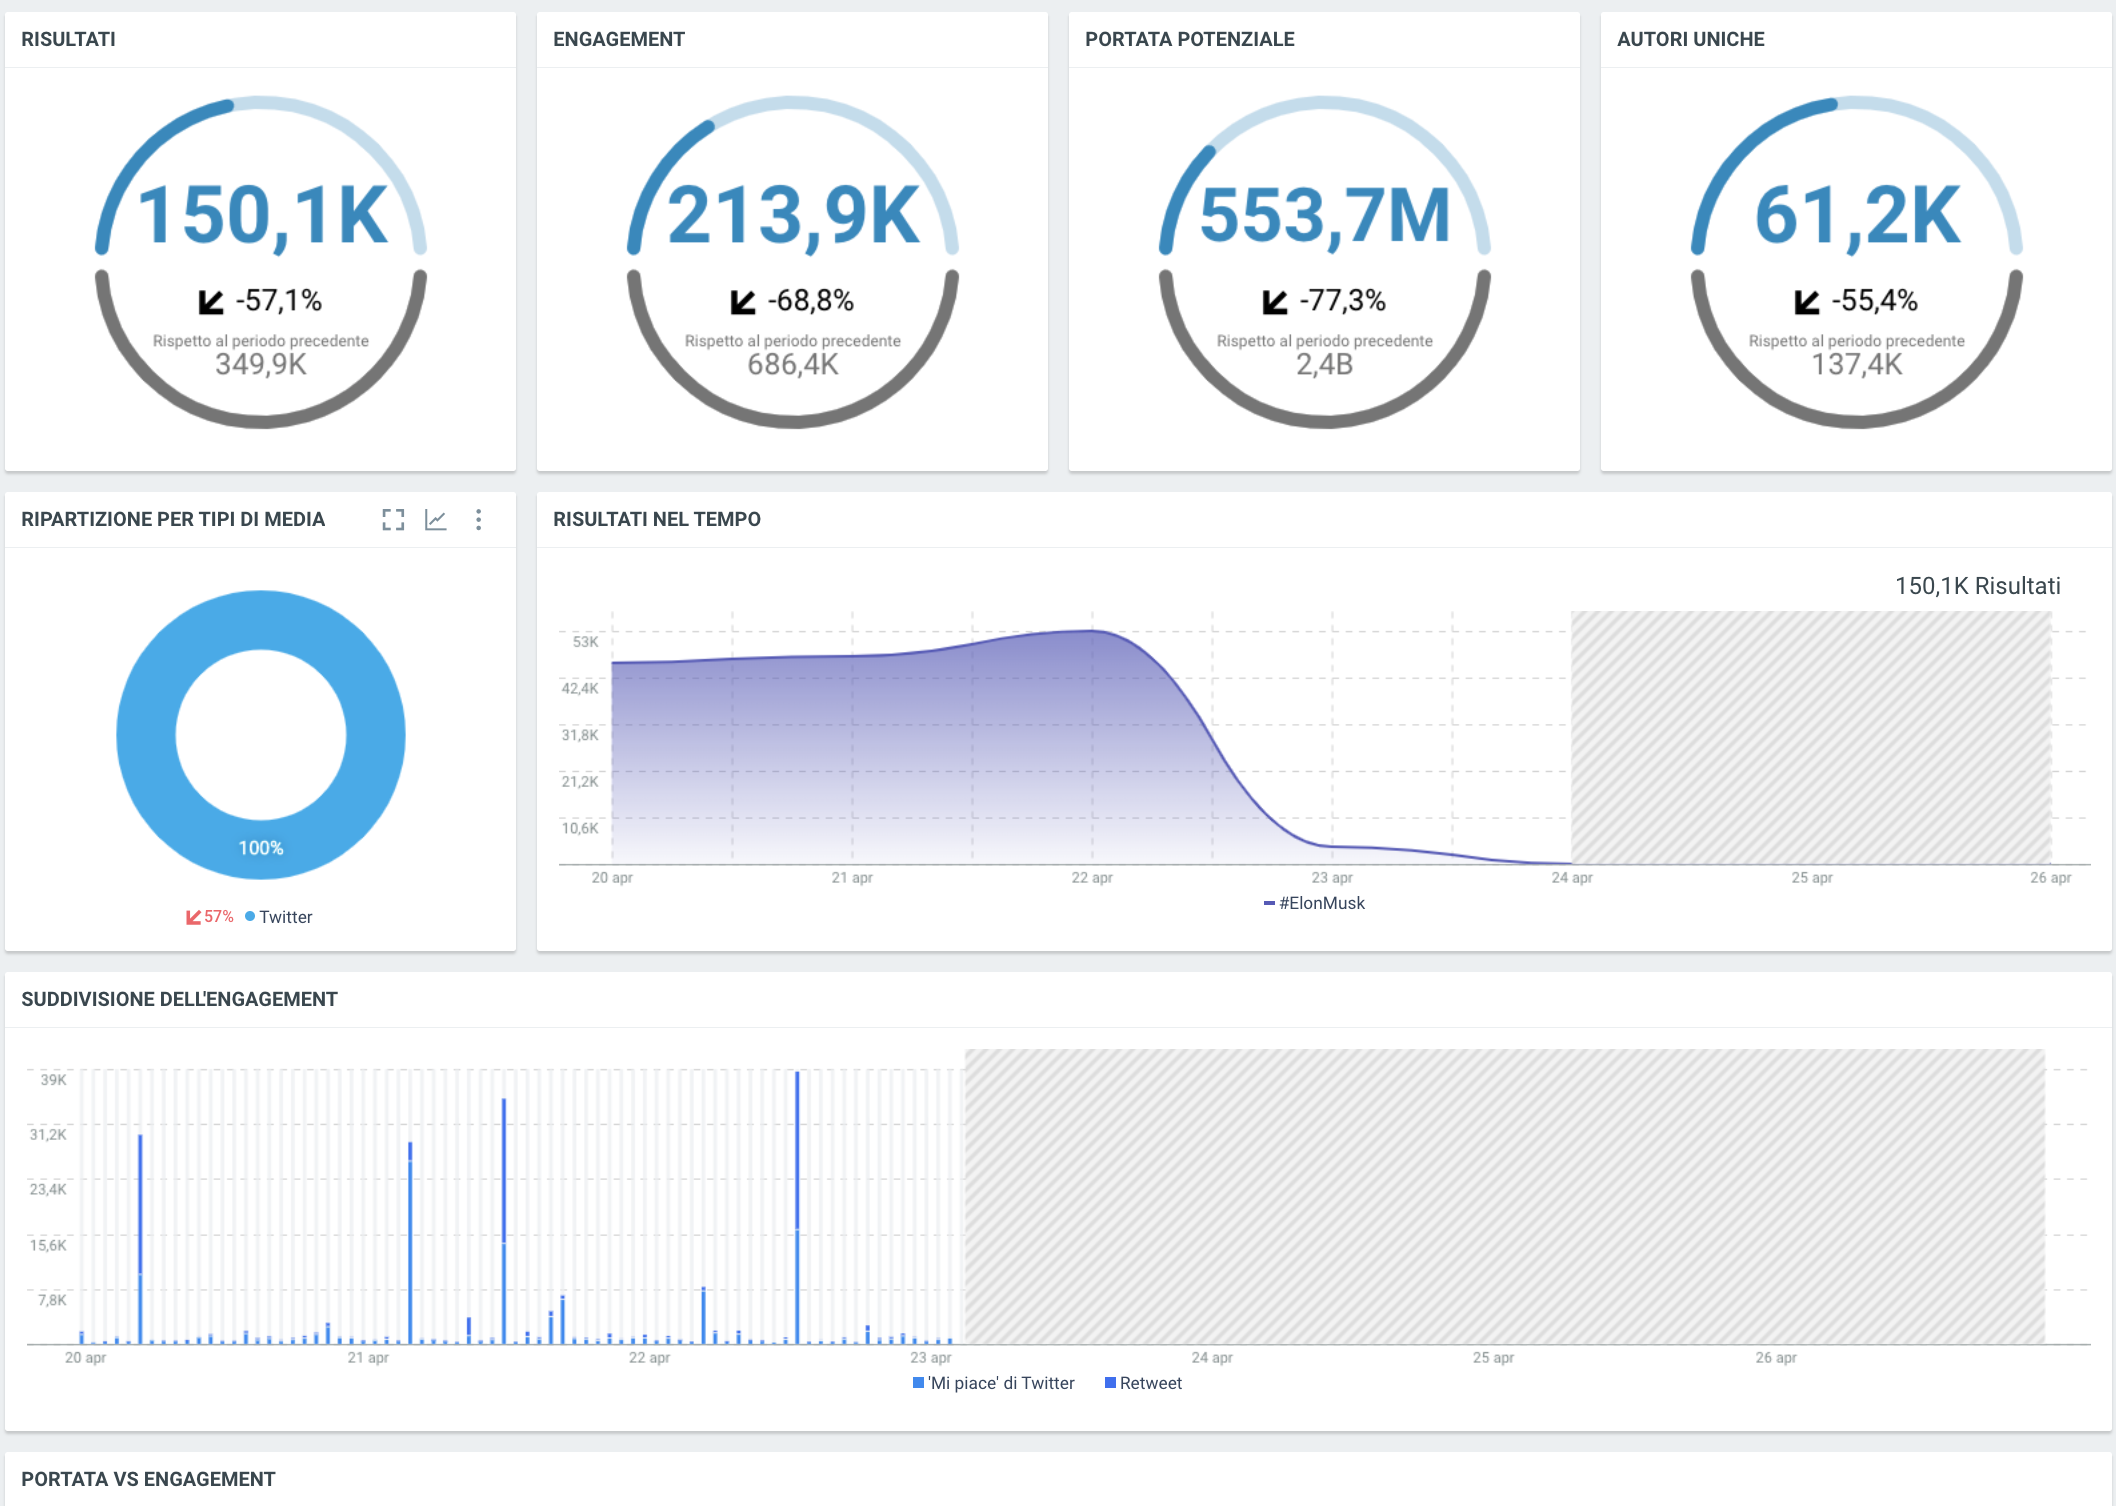Click the PORTATA POTENZIALE panel title

click(x=1190, y=39)
